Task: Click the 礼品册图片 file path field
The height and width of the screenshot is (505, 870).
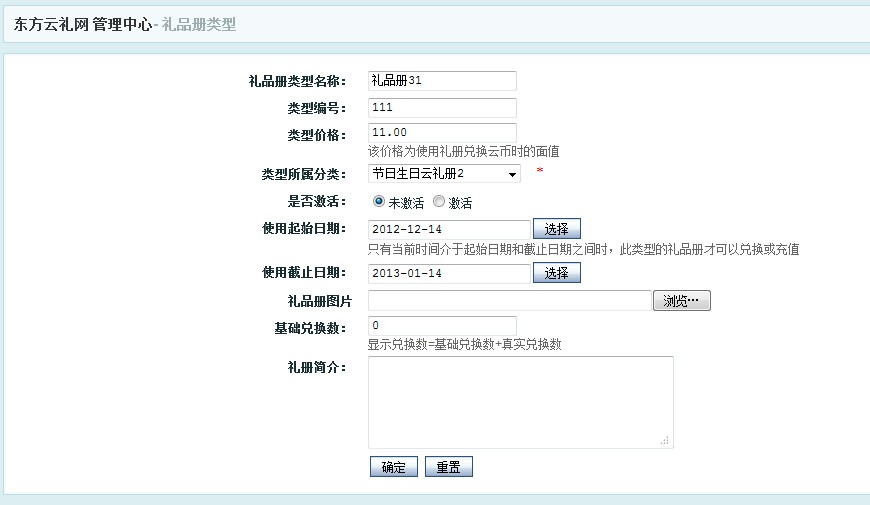Action: pyautogui.click(x=509, y=301)
